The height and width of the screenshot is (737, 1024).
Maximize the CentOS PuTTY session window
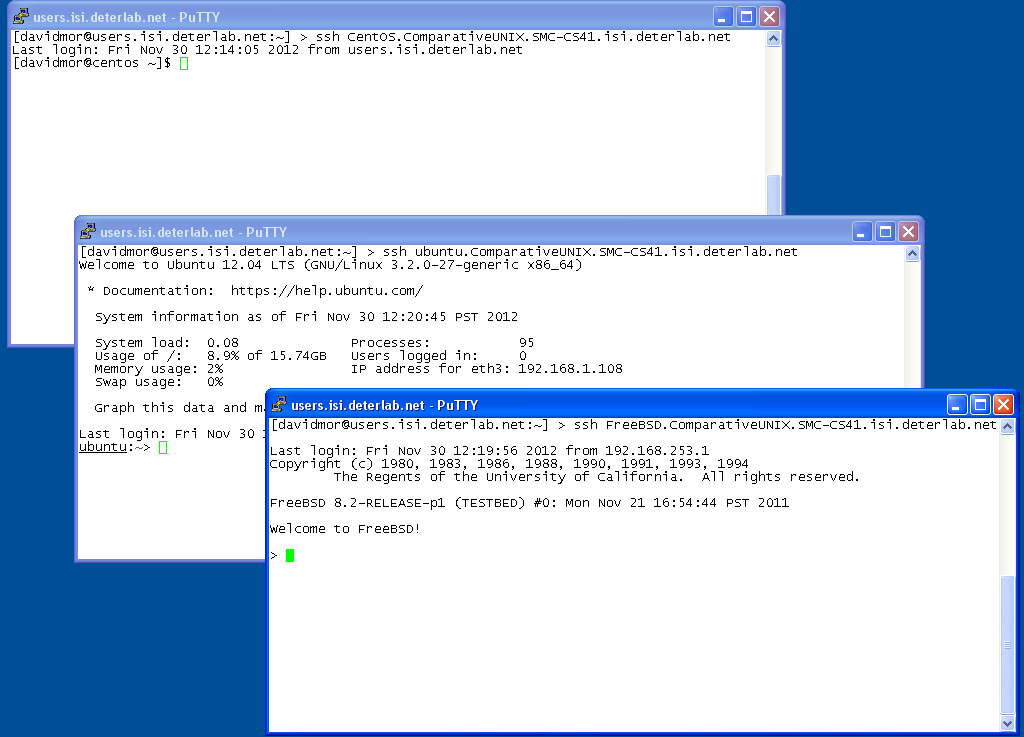click(746, 17)
